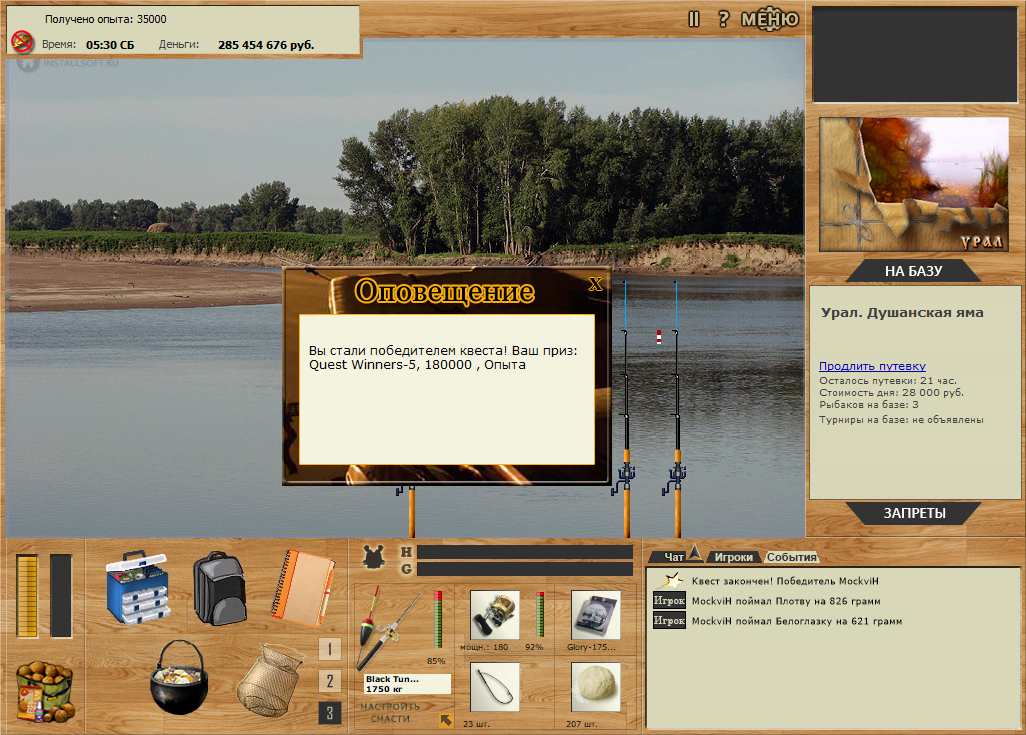Click the Урал. Душанская яма title
1026x735 pixels.
coord(902,313)
